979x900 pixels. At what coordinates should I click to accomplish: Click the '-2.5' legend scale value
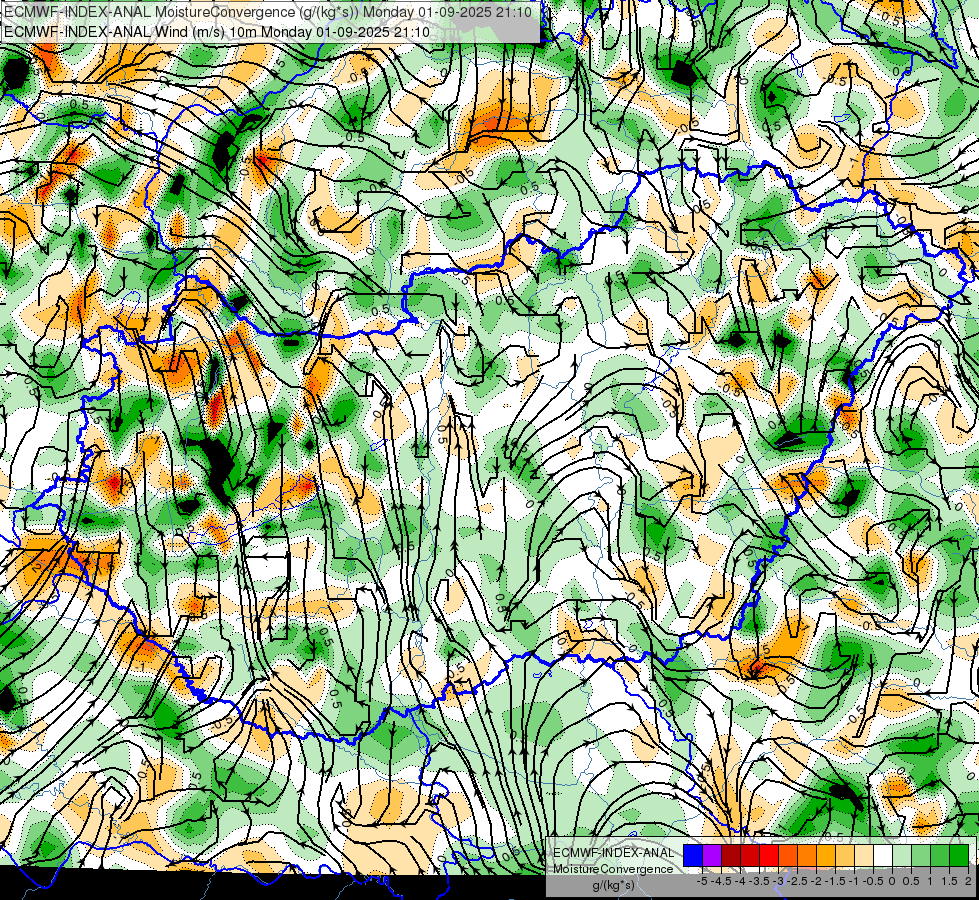[x=797, y=881]
